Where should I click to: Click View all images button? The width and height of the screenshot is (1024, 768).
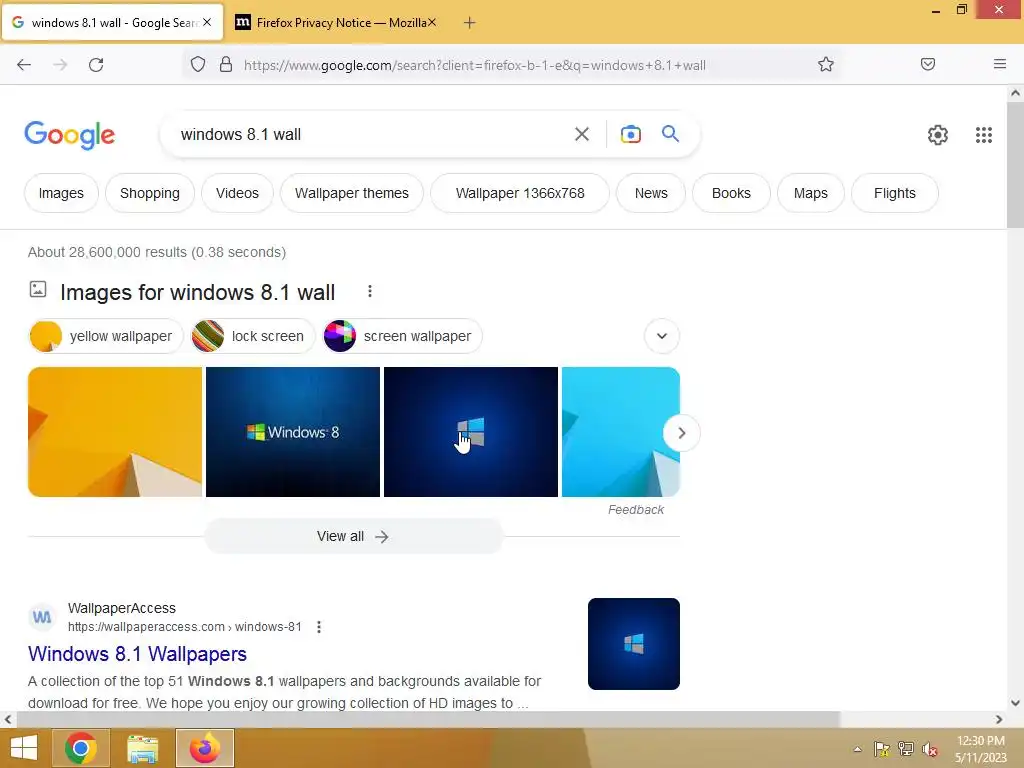pyautogui.click(x=353, y=536)
